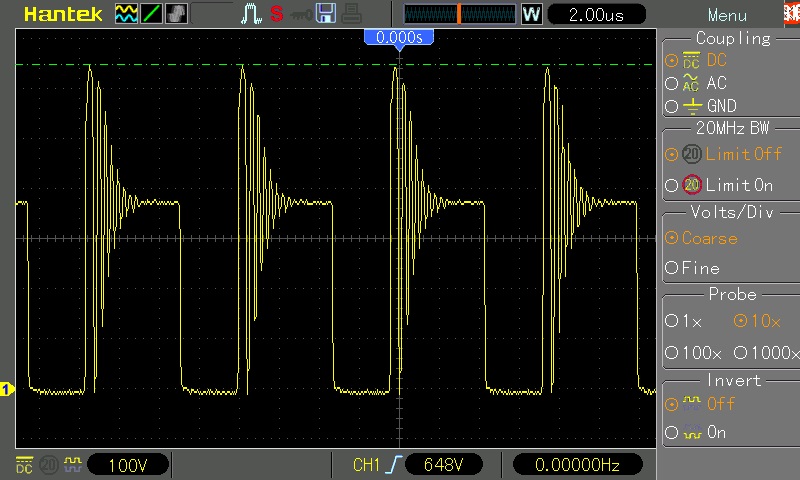Image resolution: width=800 pixels, height=480 pixels.
Task: Click the 20 bandwidth icon in status bar
Action: (49, 465)
